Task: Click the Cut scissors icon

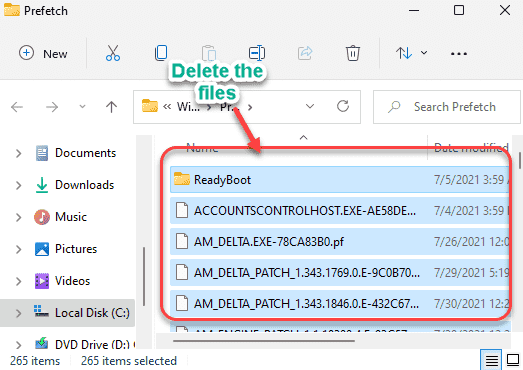Action: pos(113,53)
